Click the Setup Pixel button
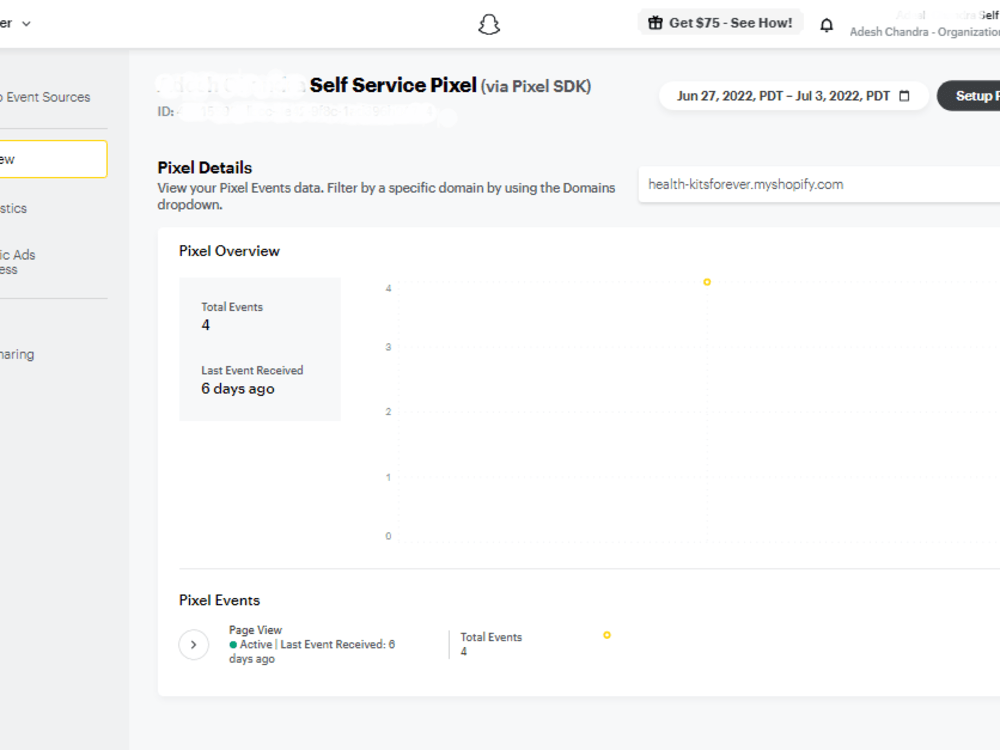This screenshot has width=1000, height=750. pos(968,96)
